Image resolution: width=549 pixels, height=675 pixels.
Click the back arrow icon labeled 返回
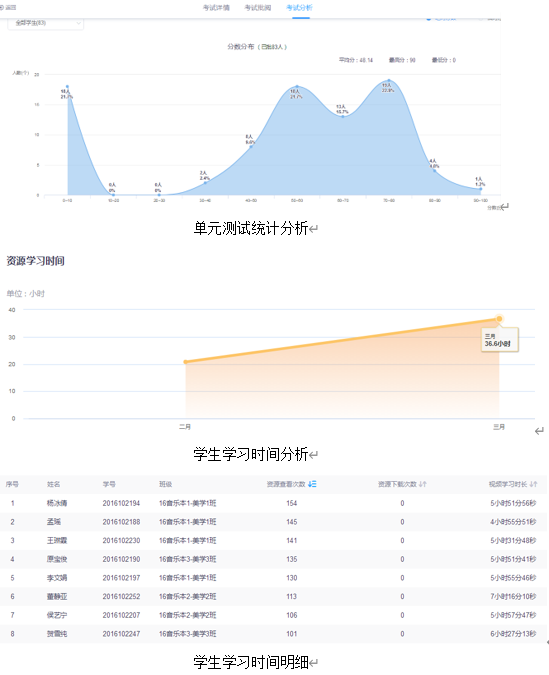coord(2,7)
